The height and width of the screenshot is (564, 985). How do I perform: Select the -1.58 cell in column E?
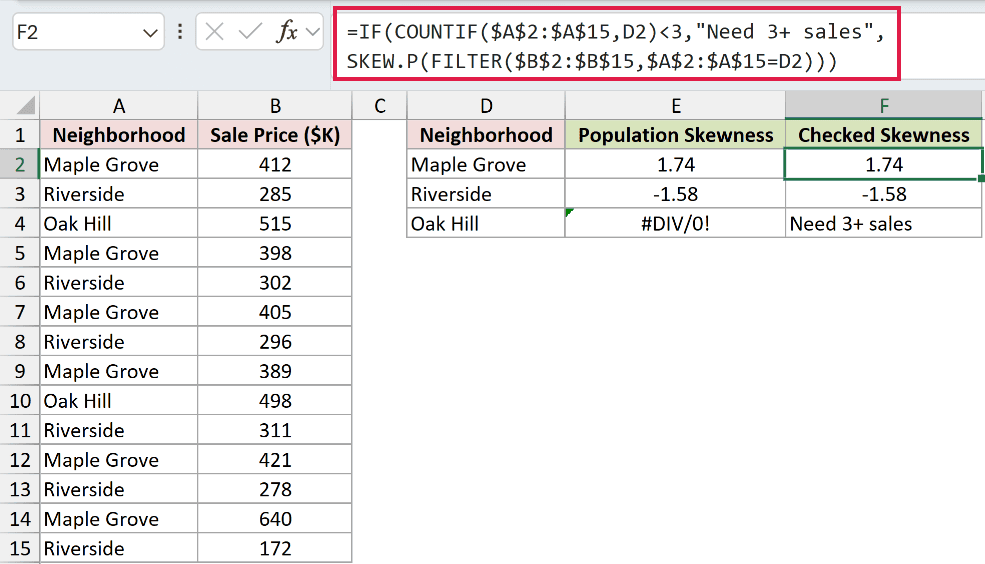[x=675, y=194]
